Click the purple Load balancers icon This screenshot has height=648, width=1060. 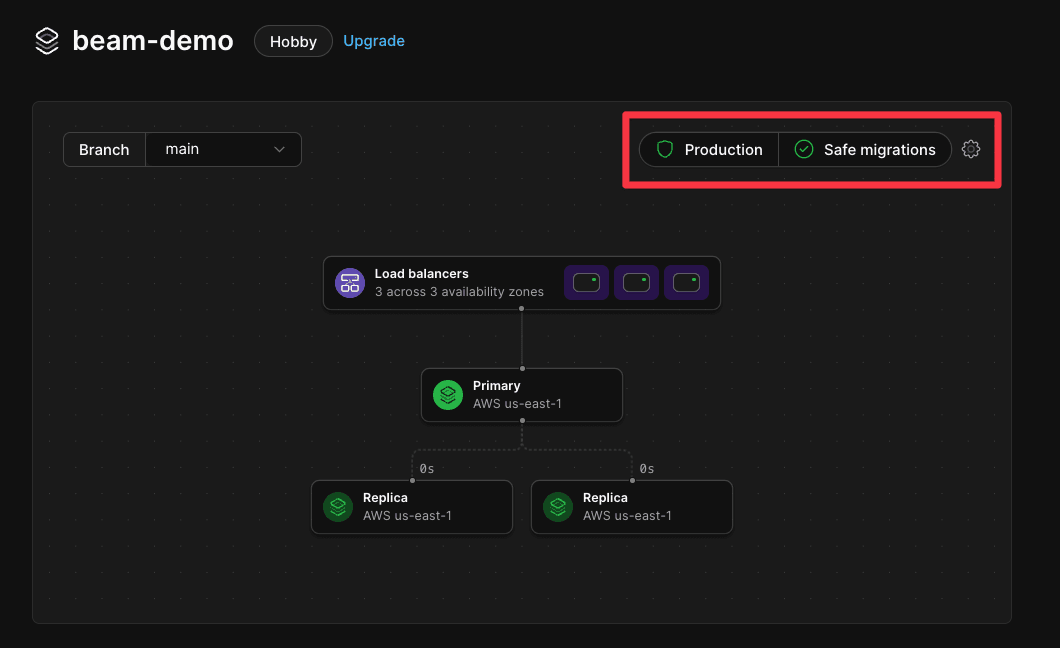(350, 283)
